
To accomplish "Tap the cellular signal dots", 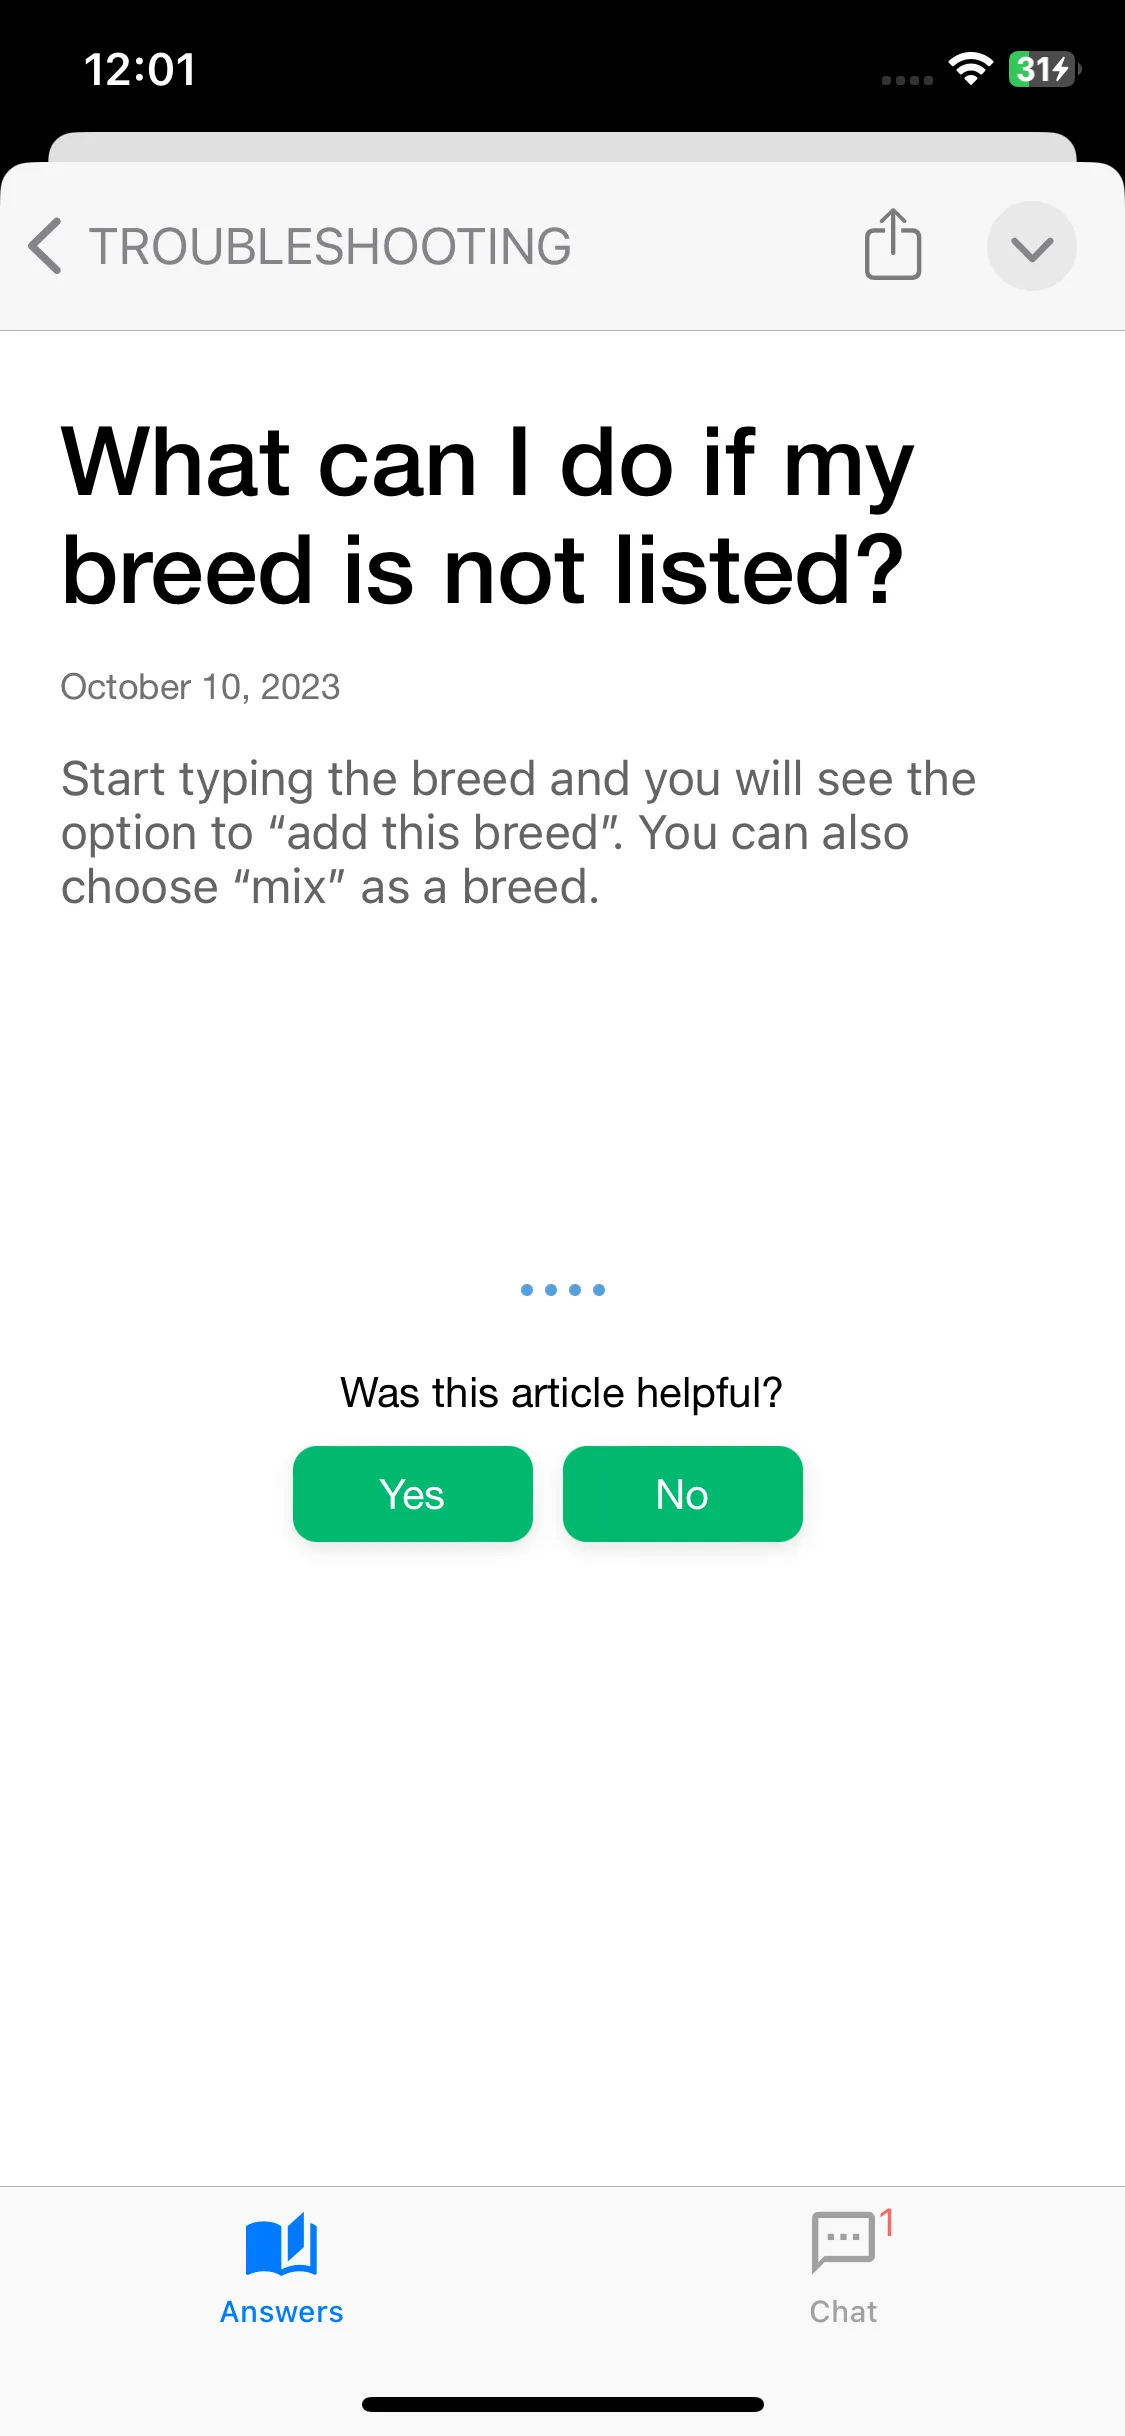I will [907, 81].
